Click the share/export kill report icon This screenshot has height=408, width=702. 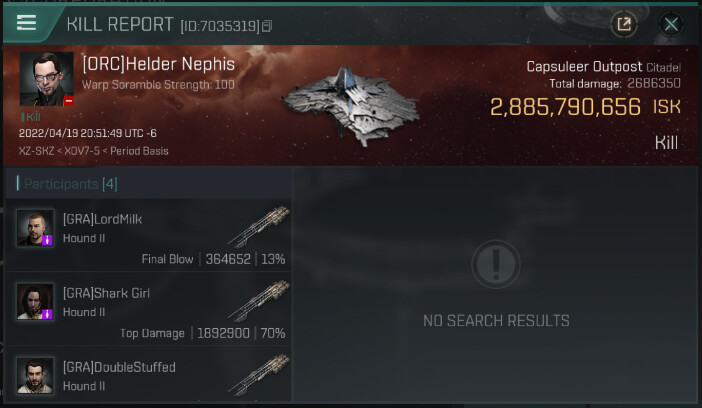click(x=624, y=24)
